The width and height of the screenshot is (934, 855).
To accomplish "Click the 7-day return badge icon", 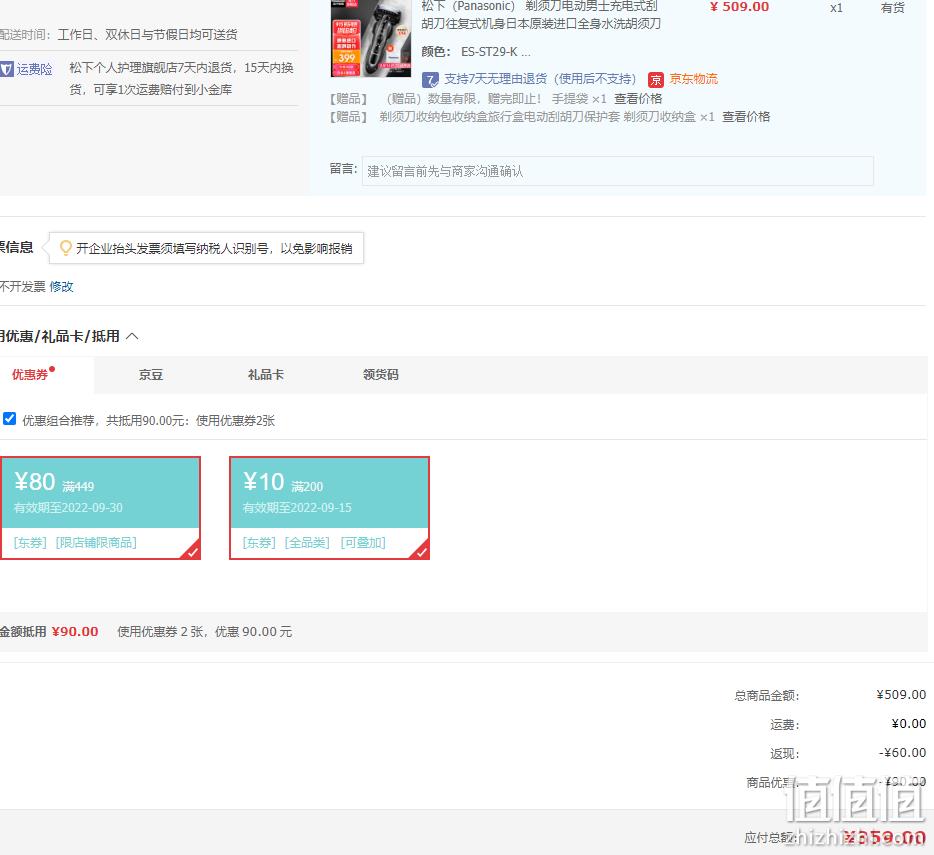I will [430, 79].
